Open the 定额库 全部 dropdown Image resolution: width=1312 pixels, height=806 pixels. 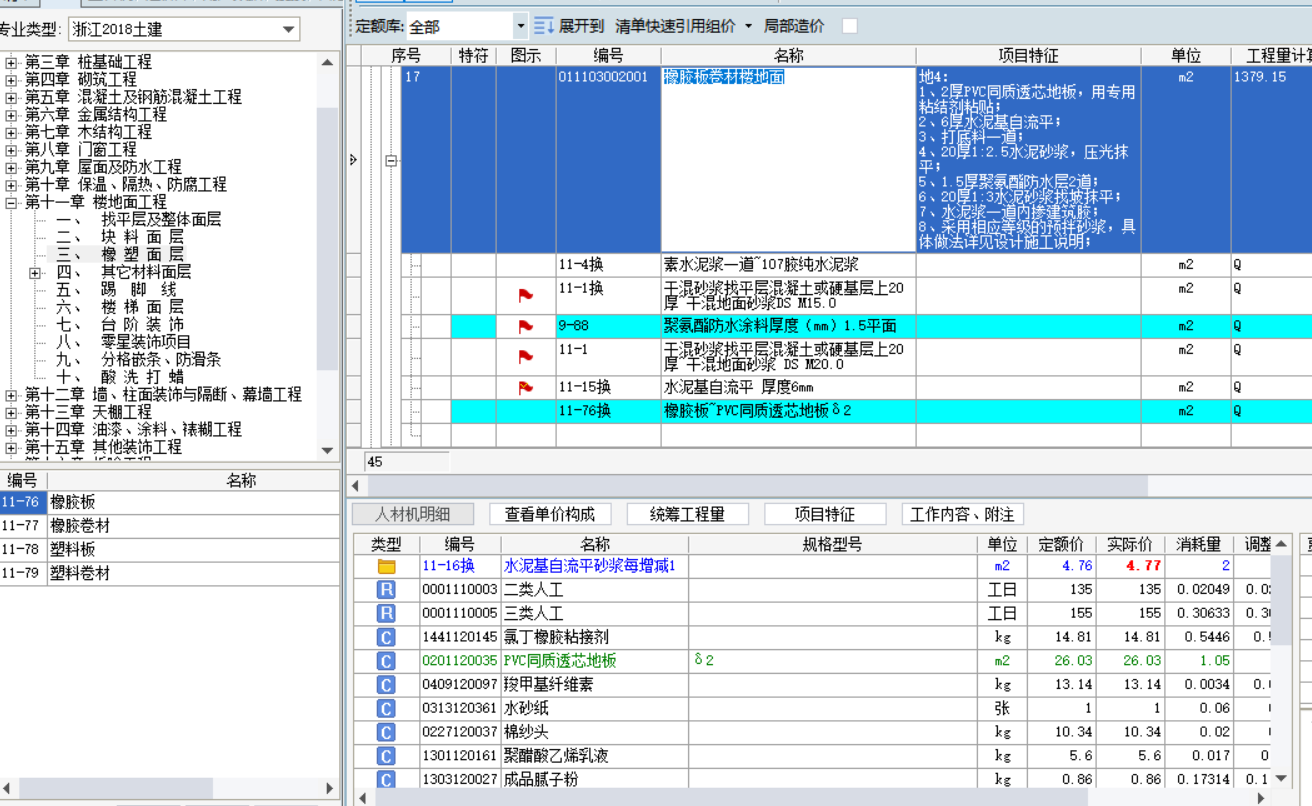(521, 26)
